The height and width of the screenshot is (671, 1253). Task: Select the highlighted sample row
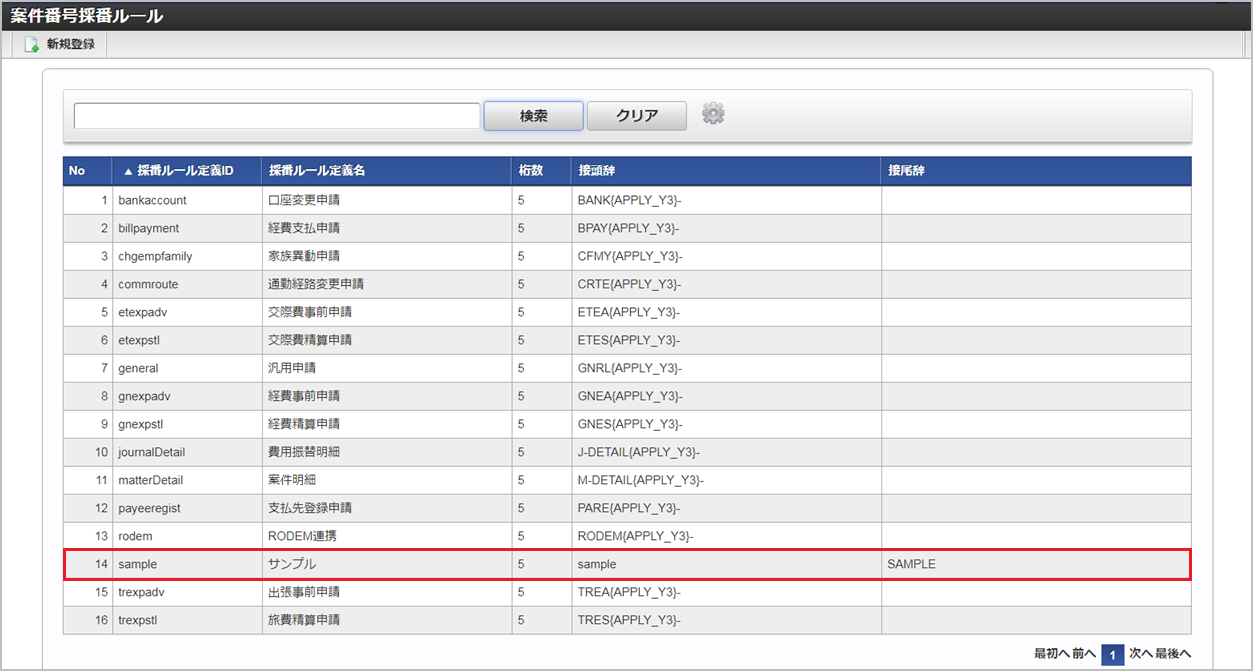(626, 564)
